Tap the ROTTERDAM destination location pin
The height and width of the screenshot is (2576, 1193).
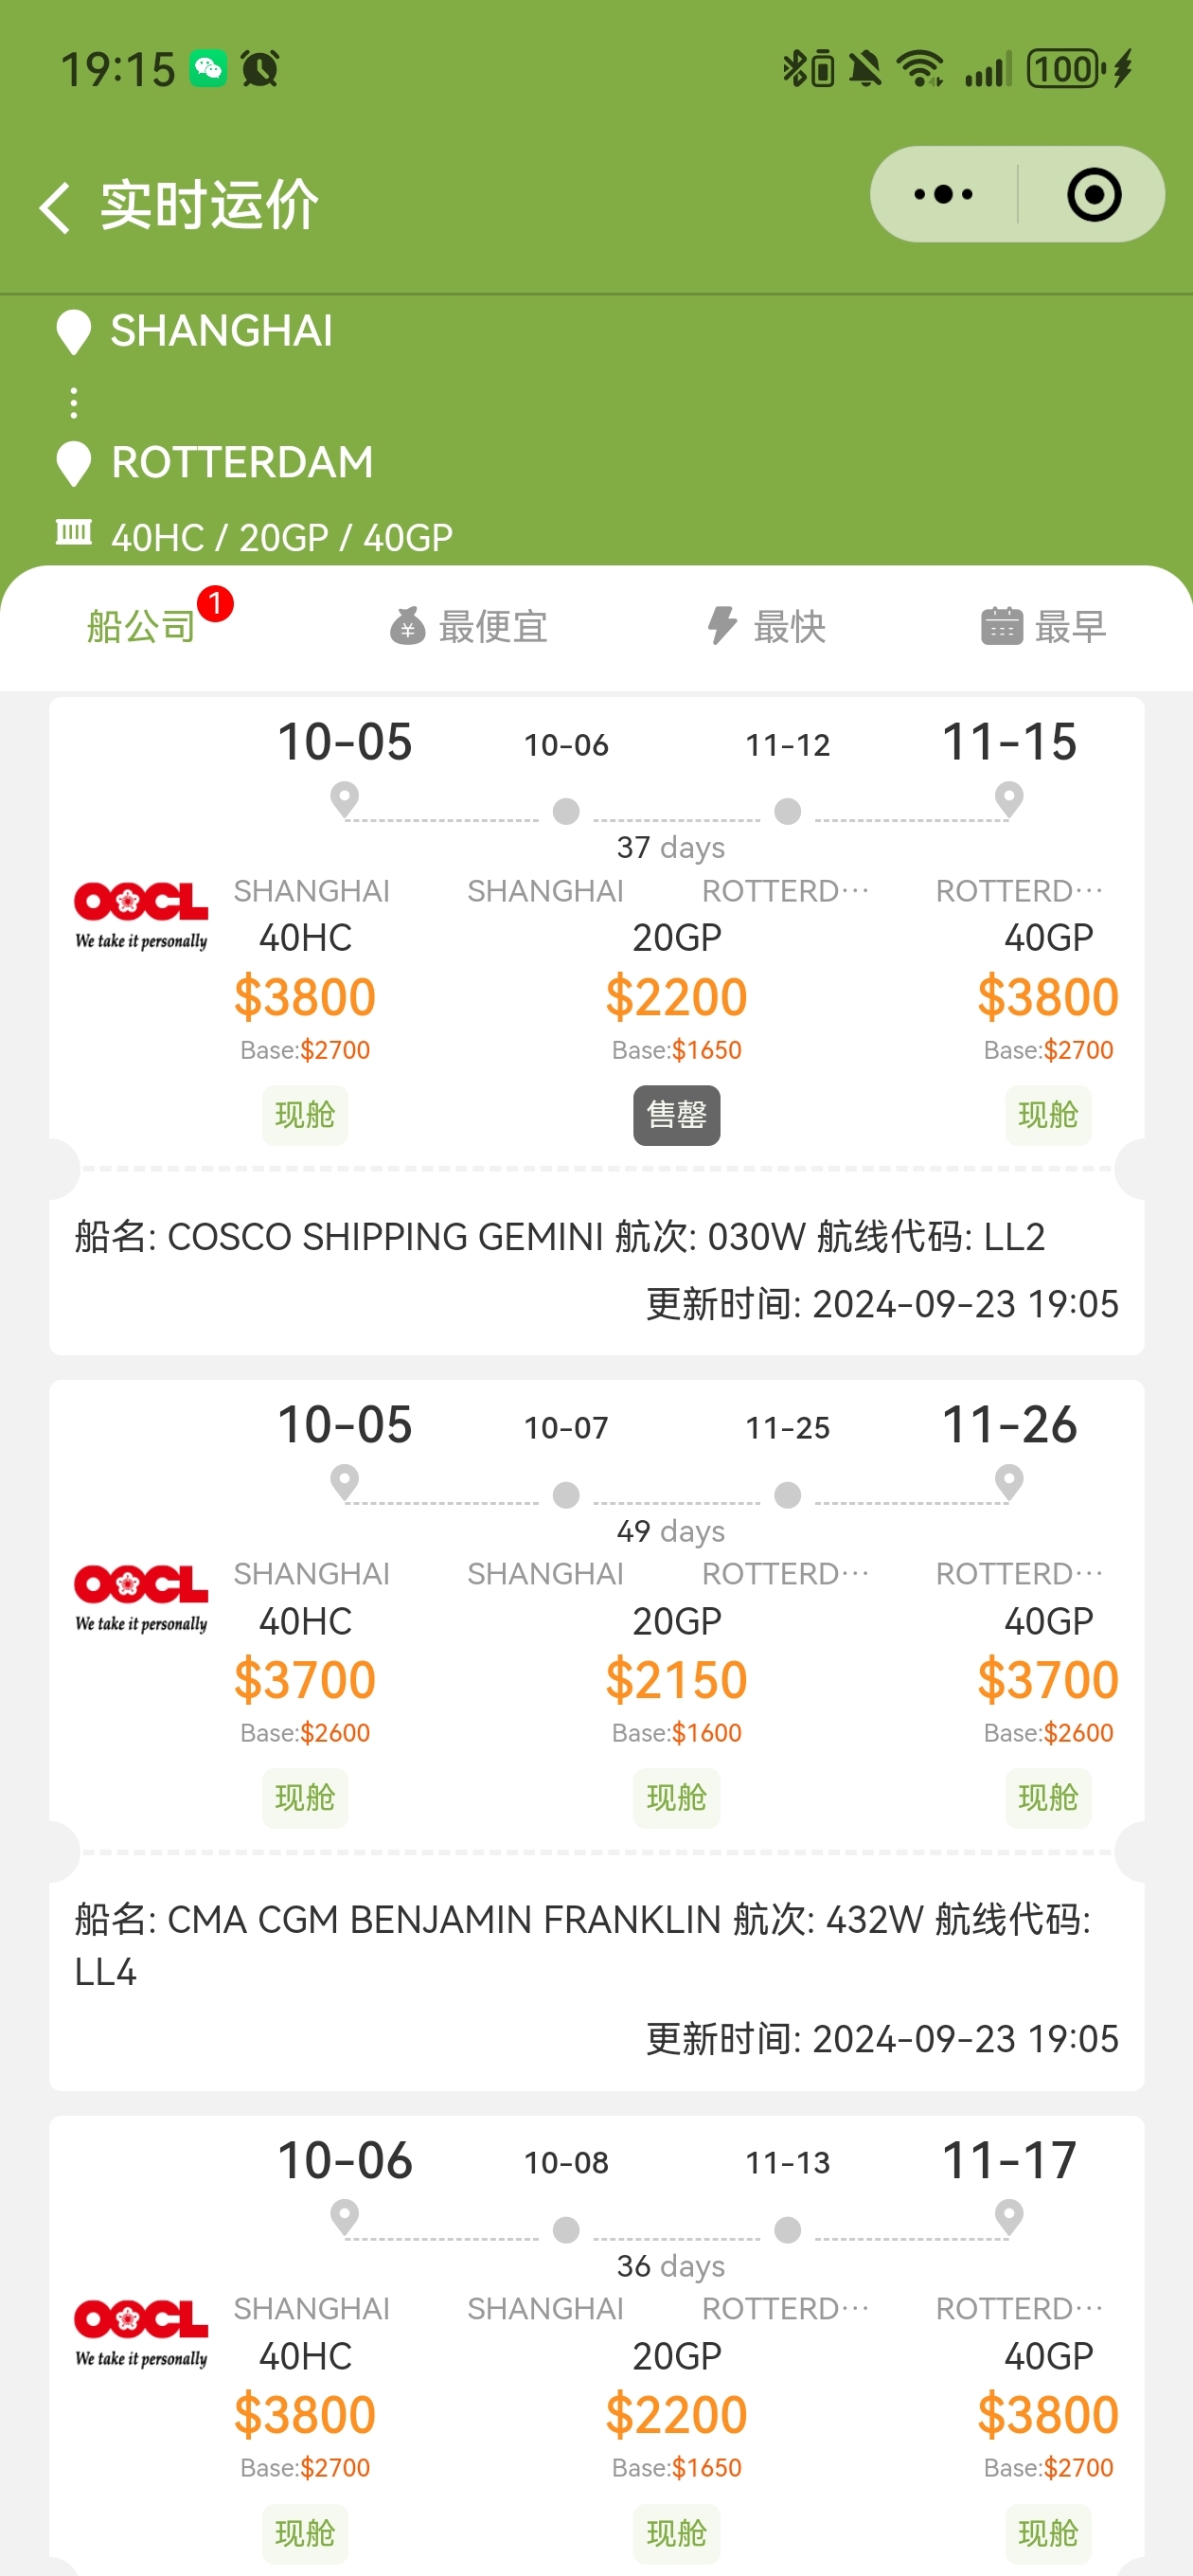(73, 464)
